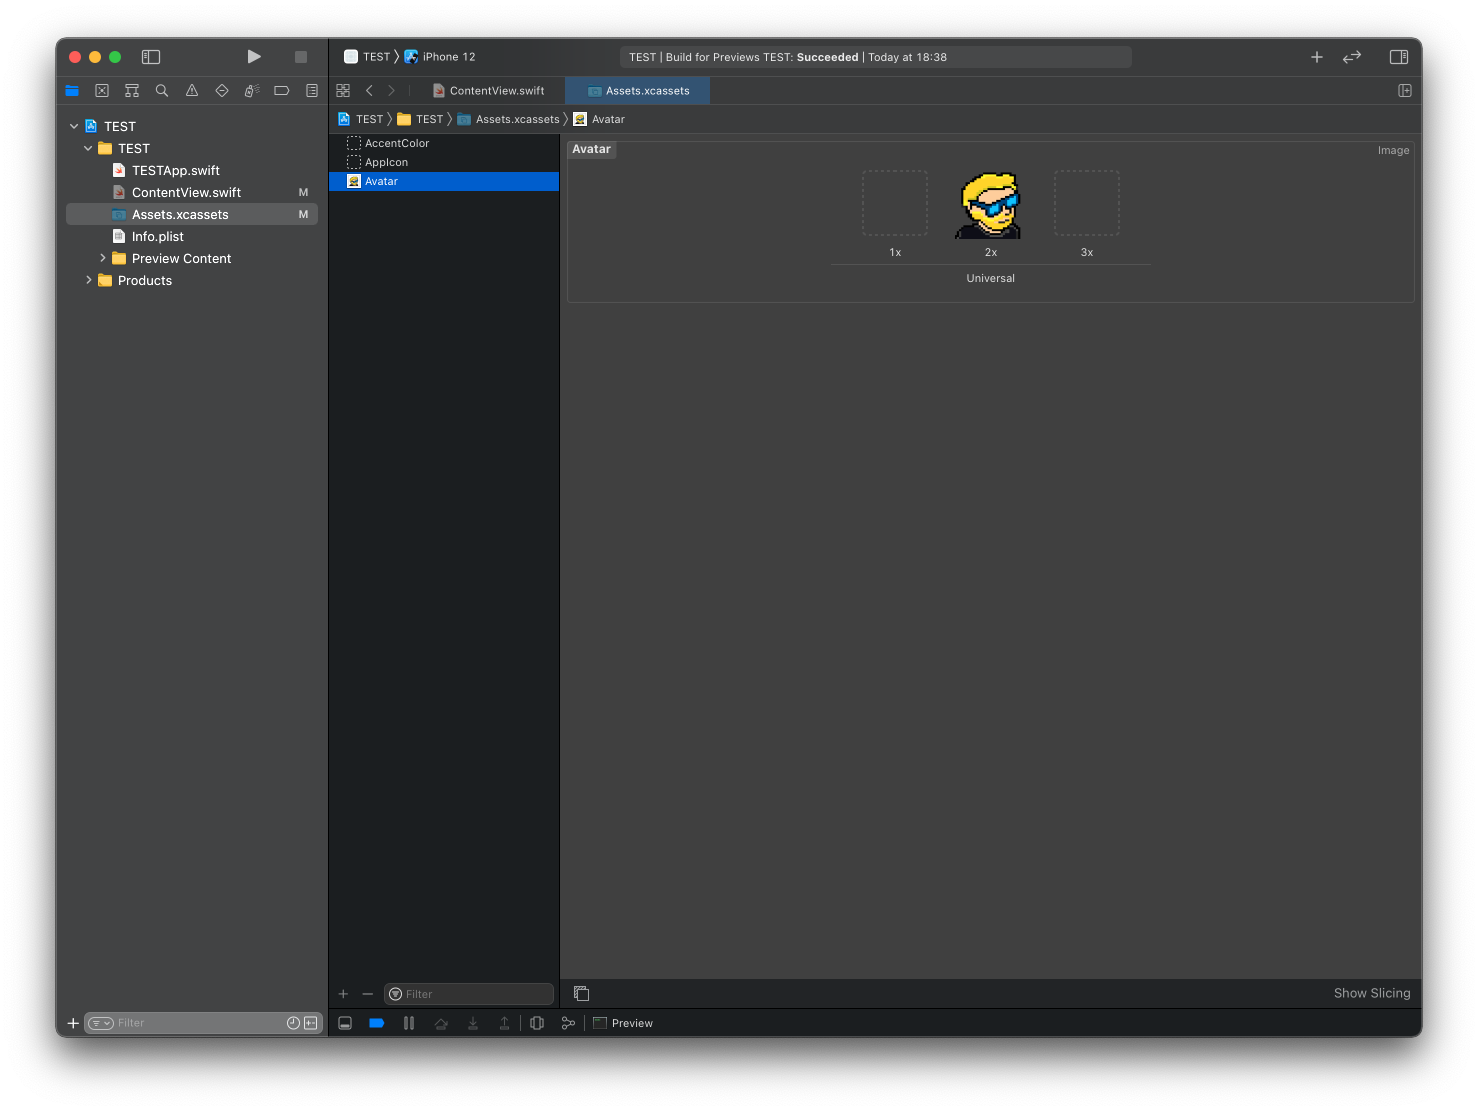The image size is (1478, 1111).
Task: Expand the Preview Content folder
Action: pyautogui.click(x=103, y=258)
